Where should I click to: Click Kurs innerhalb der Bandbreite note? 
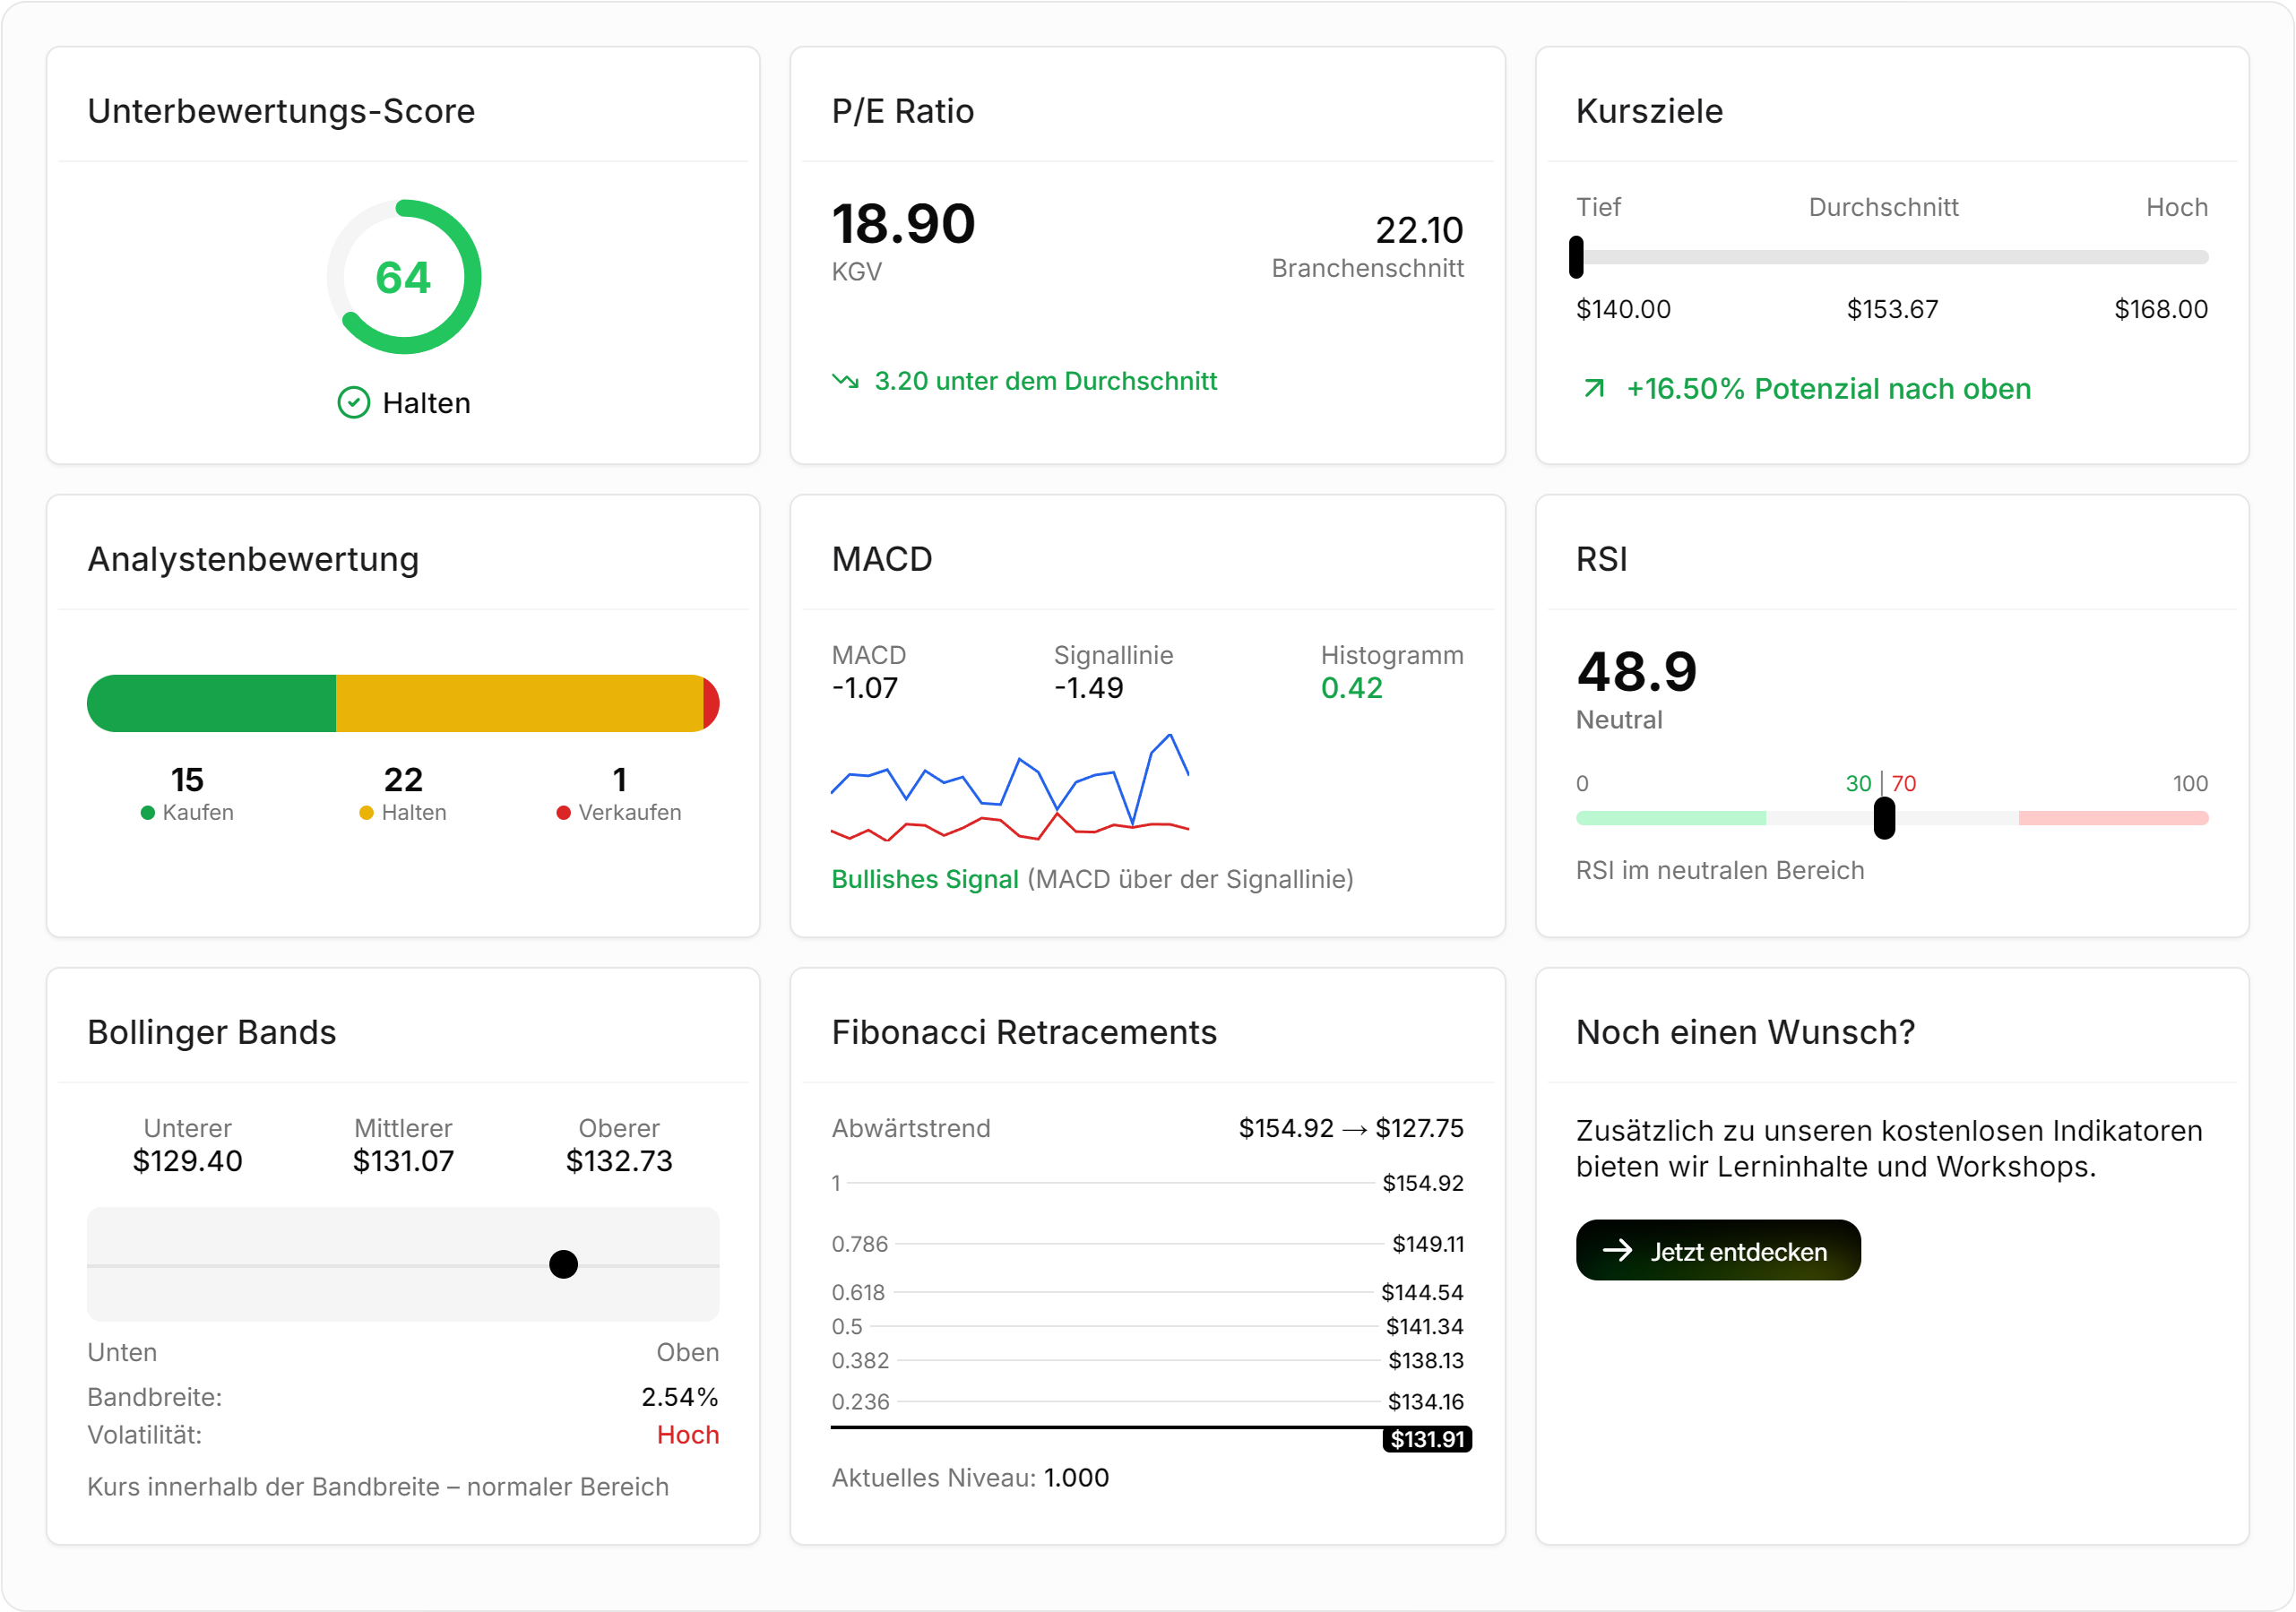point(377,1486)
